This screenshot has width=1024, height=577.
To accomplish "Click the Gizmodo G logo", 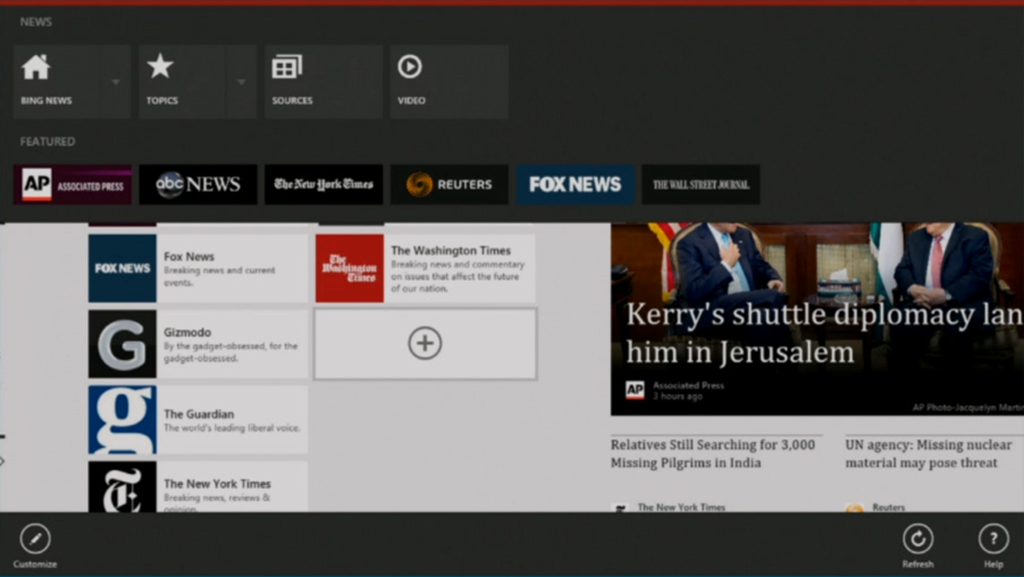I will click(x=122, y=344).
